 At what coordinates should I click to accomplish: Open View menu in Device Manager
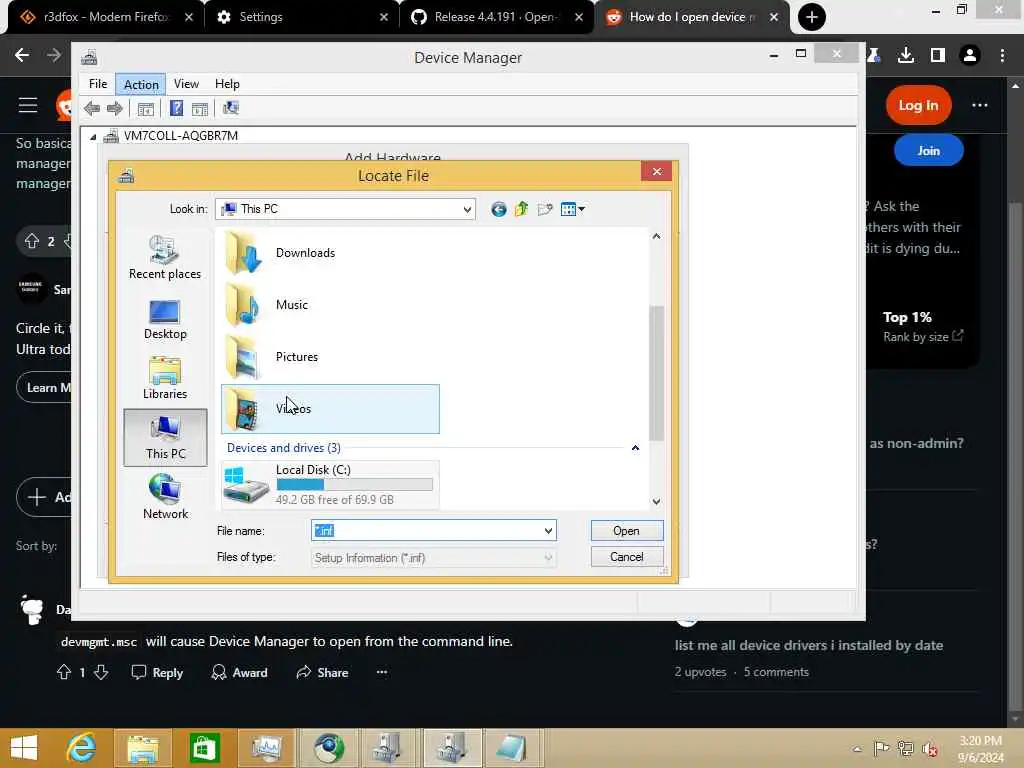tap(186, 84)
